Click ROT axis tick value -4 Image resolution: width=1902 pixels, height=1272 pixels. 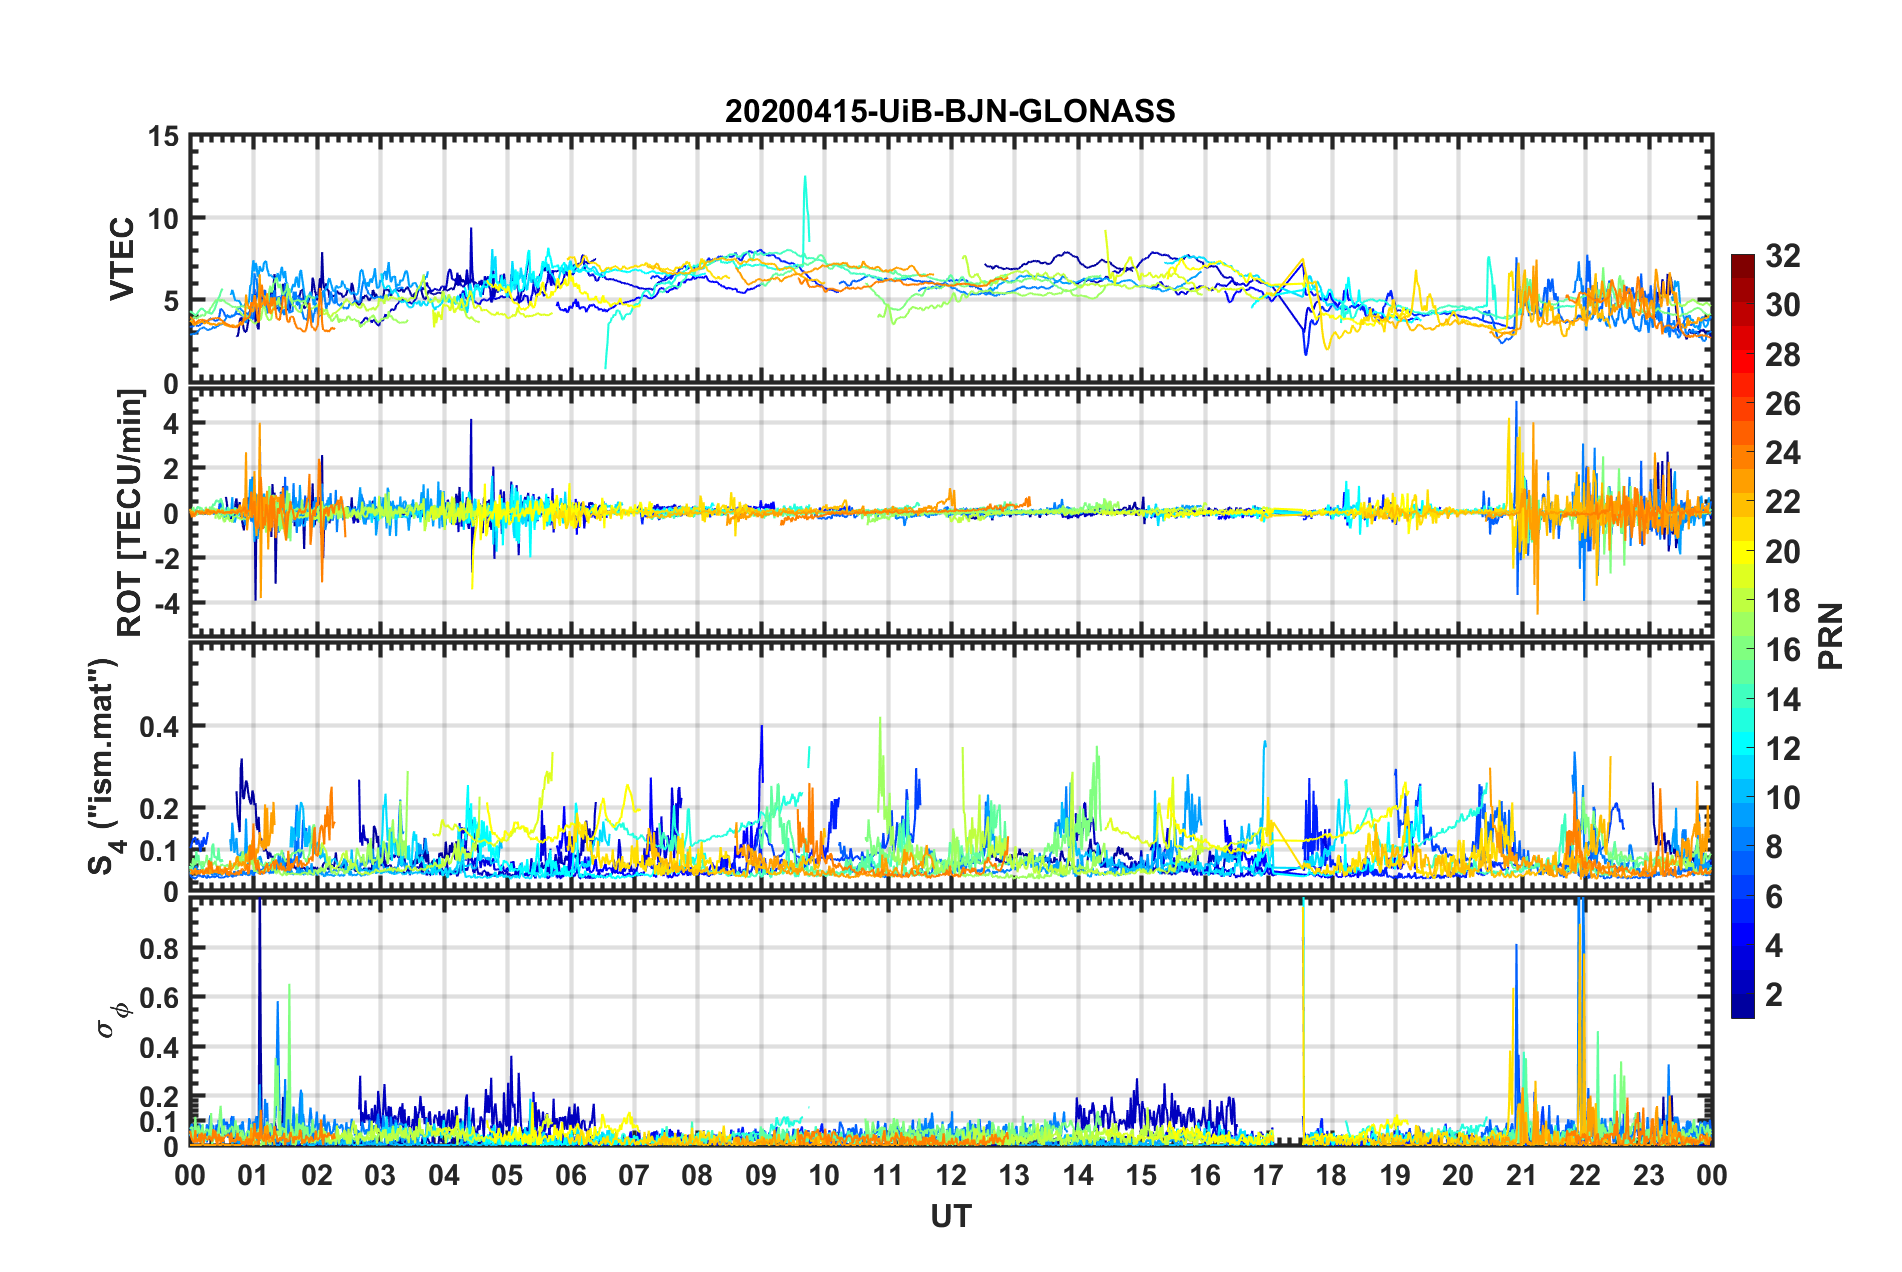pyautogui.click(x=165, y=603)
